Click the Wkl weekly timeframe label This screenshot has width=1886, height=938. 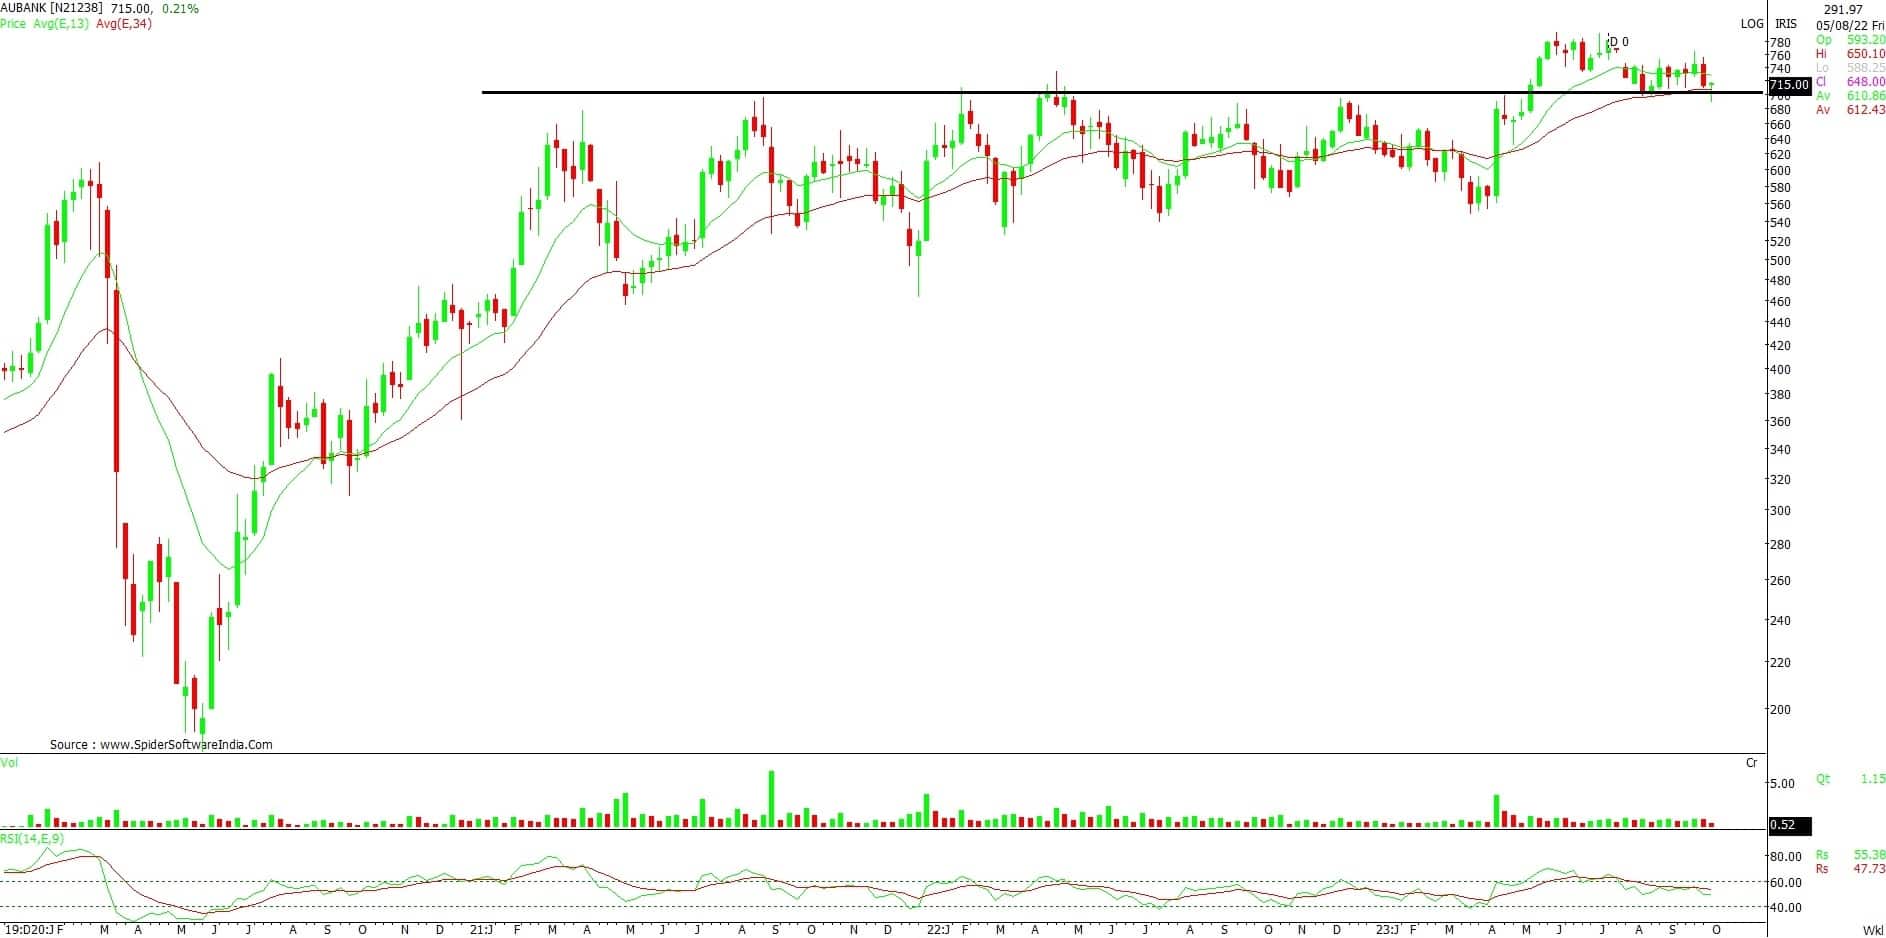[x=1873, y=930]
